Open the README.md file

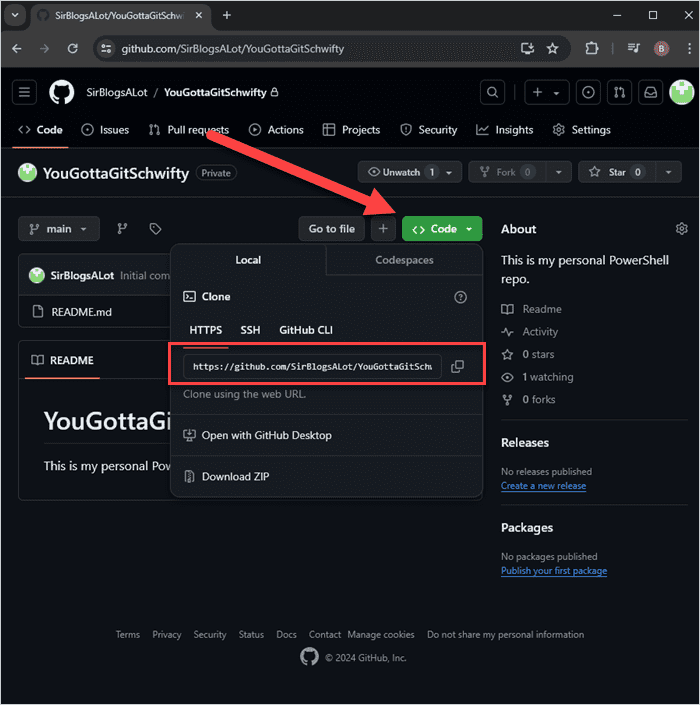click(x=81, y=312)
